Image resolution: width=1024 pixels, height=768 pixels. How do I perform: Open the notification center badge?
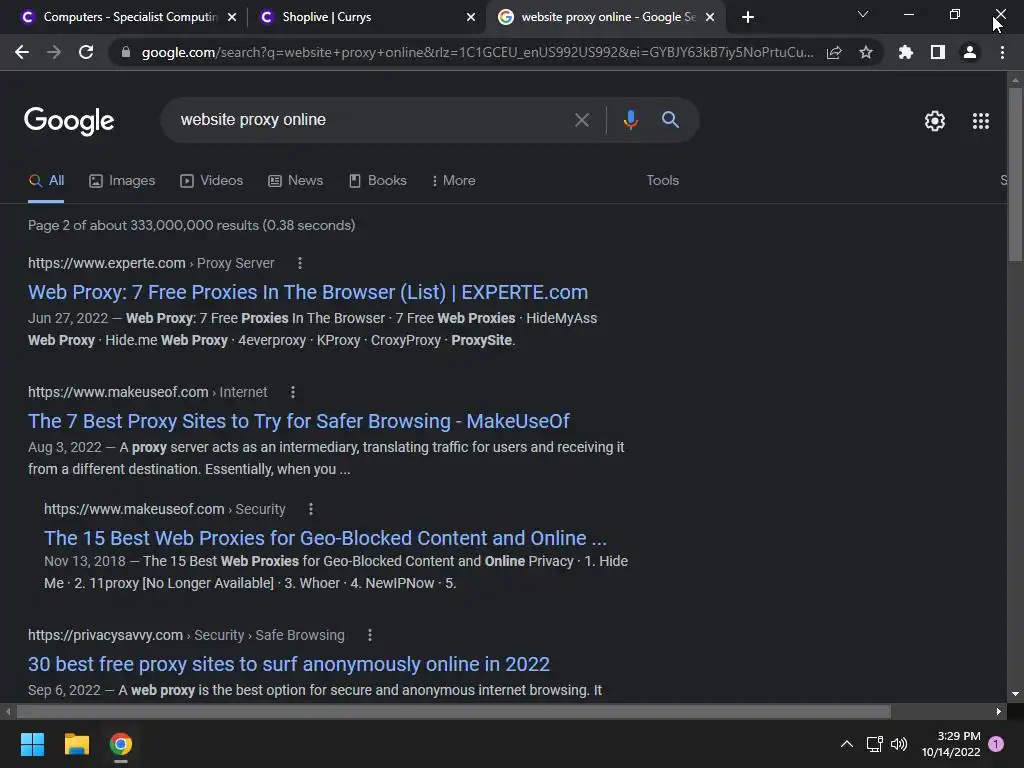996,744
